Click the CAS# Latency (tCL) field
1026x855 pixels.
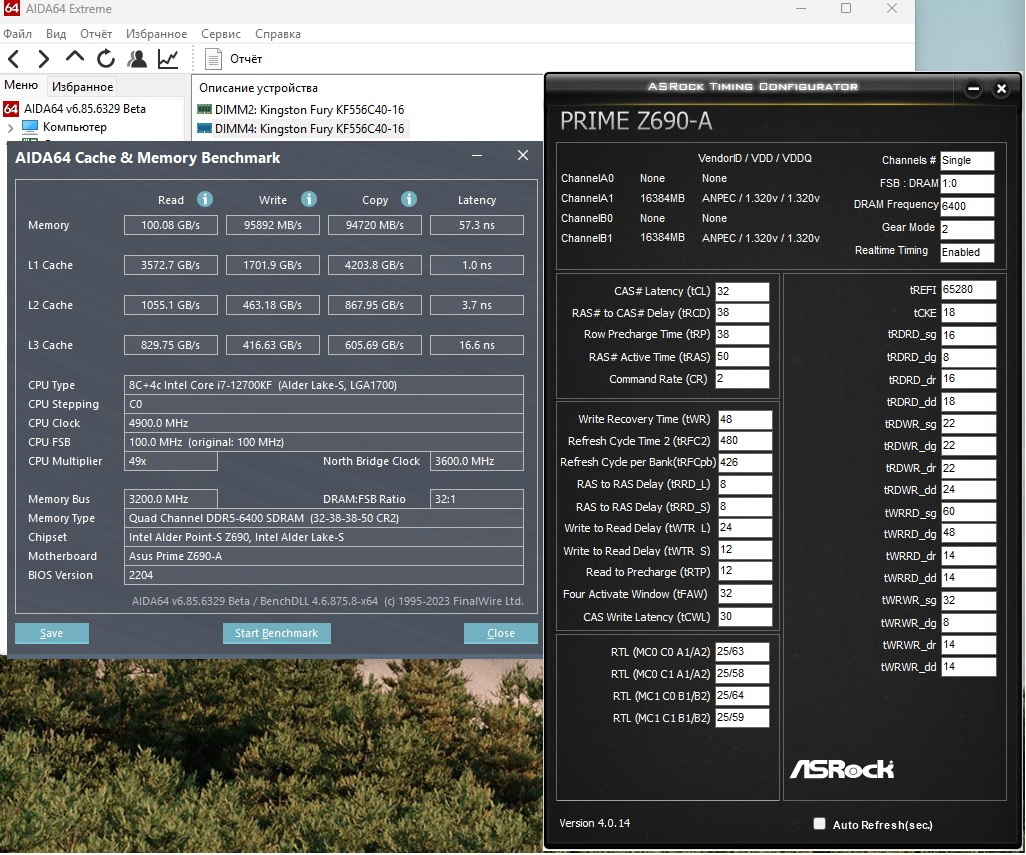742,292
